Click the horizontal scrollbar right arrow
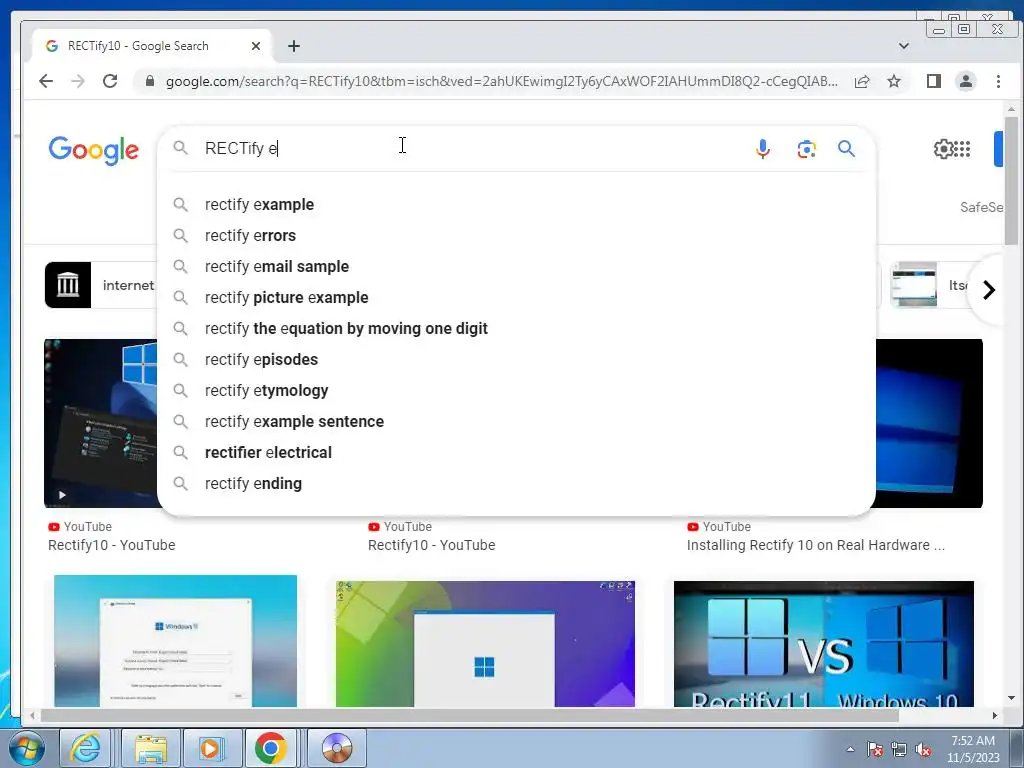This screenshot has height=768, width=1024. pos(995,716)
